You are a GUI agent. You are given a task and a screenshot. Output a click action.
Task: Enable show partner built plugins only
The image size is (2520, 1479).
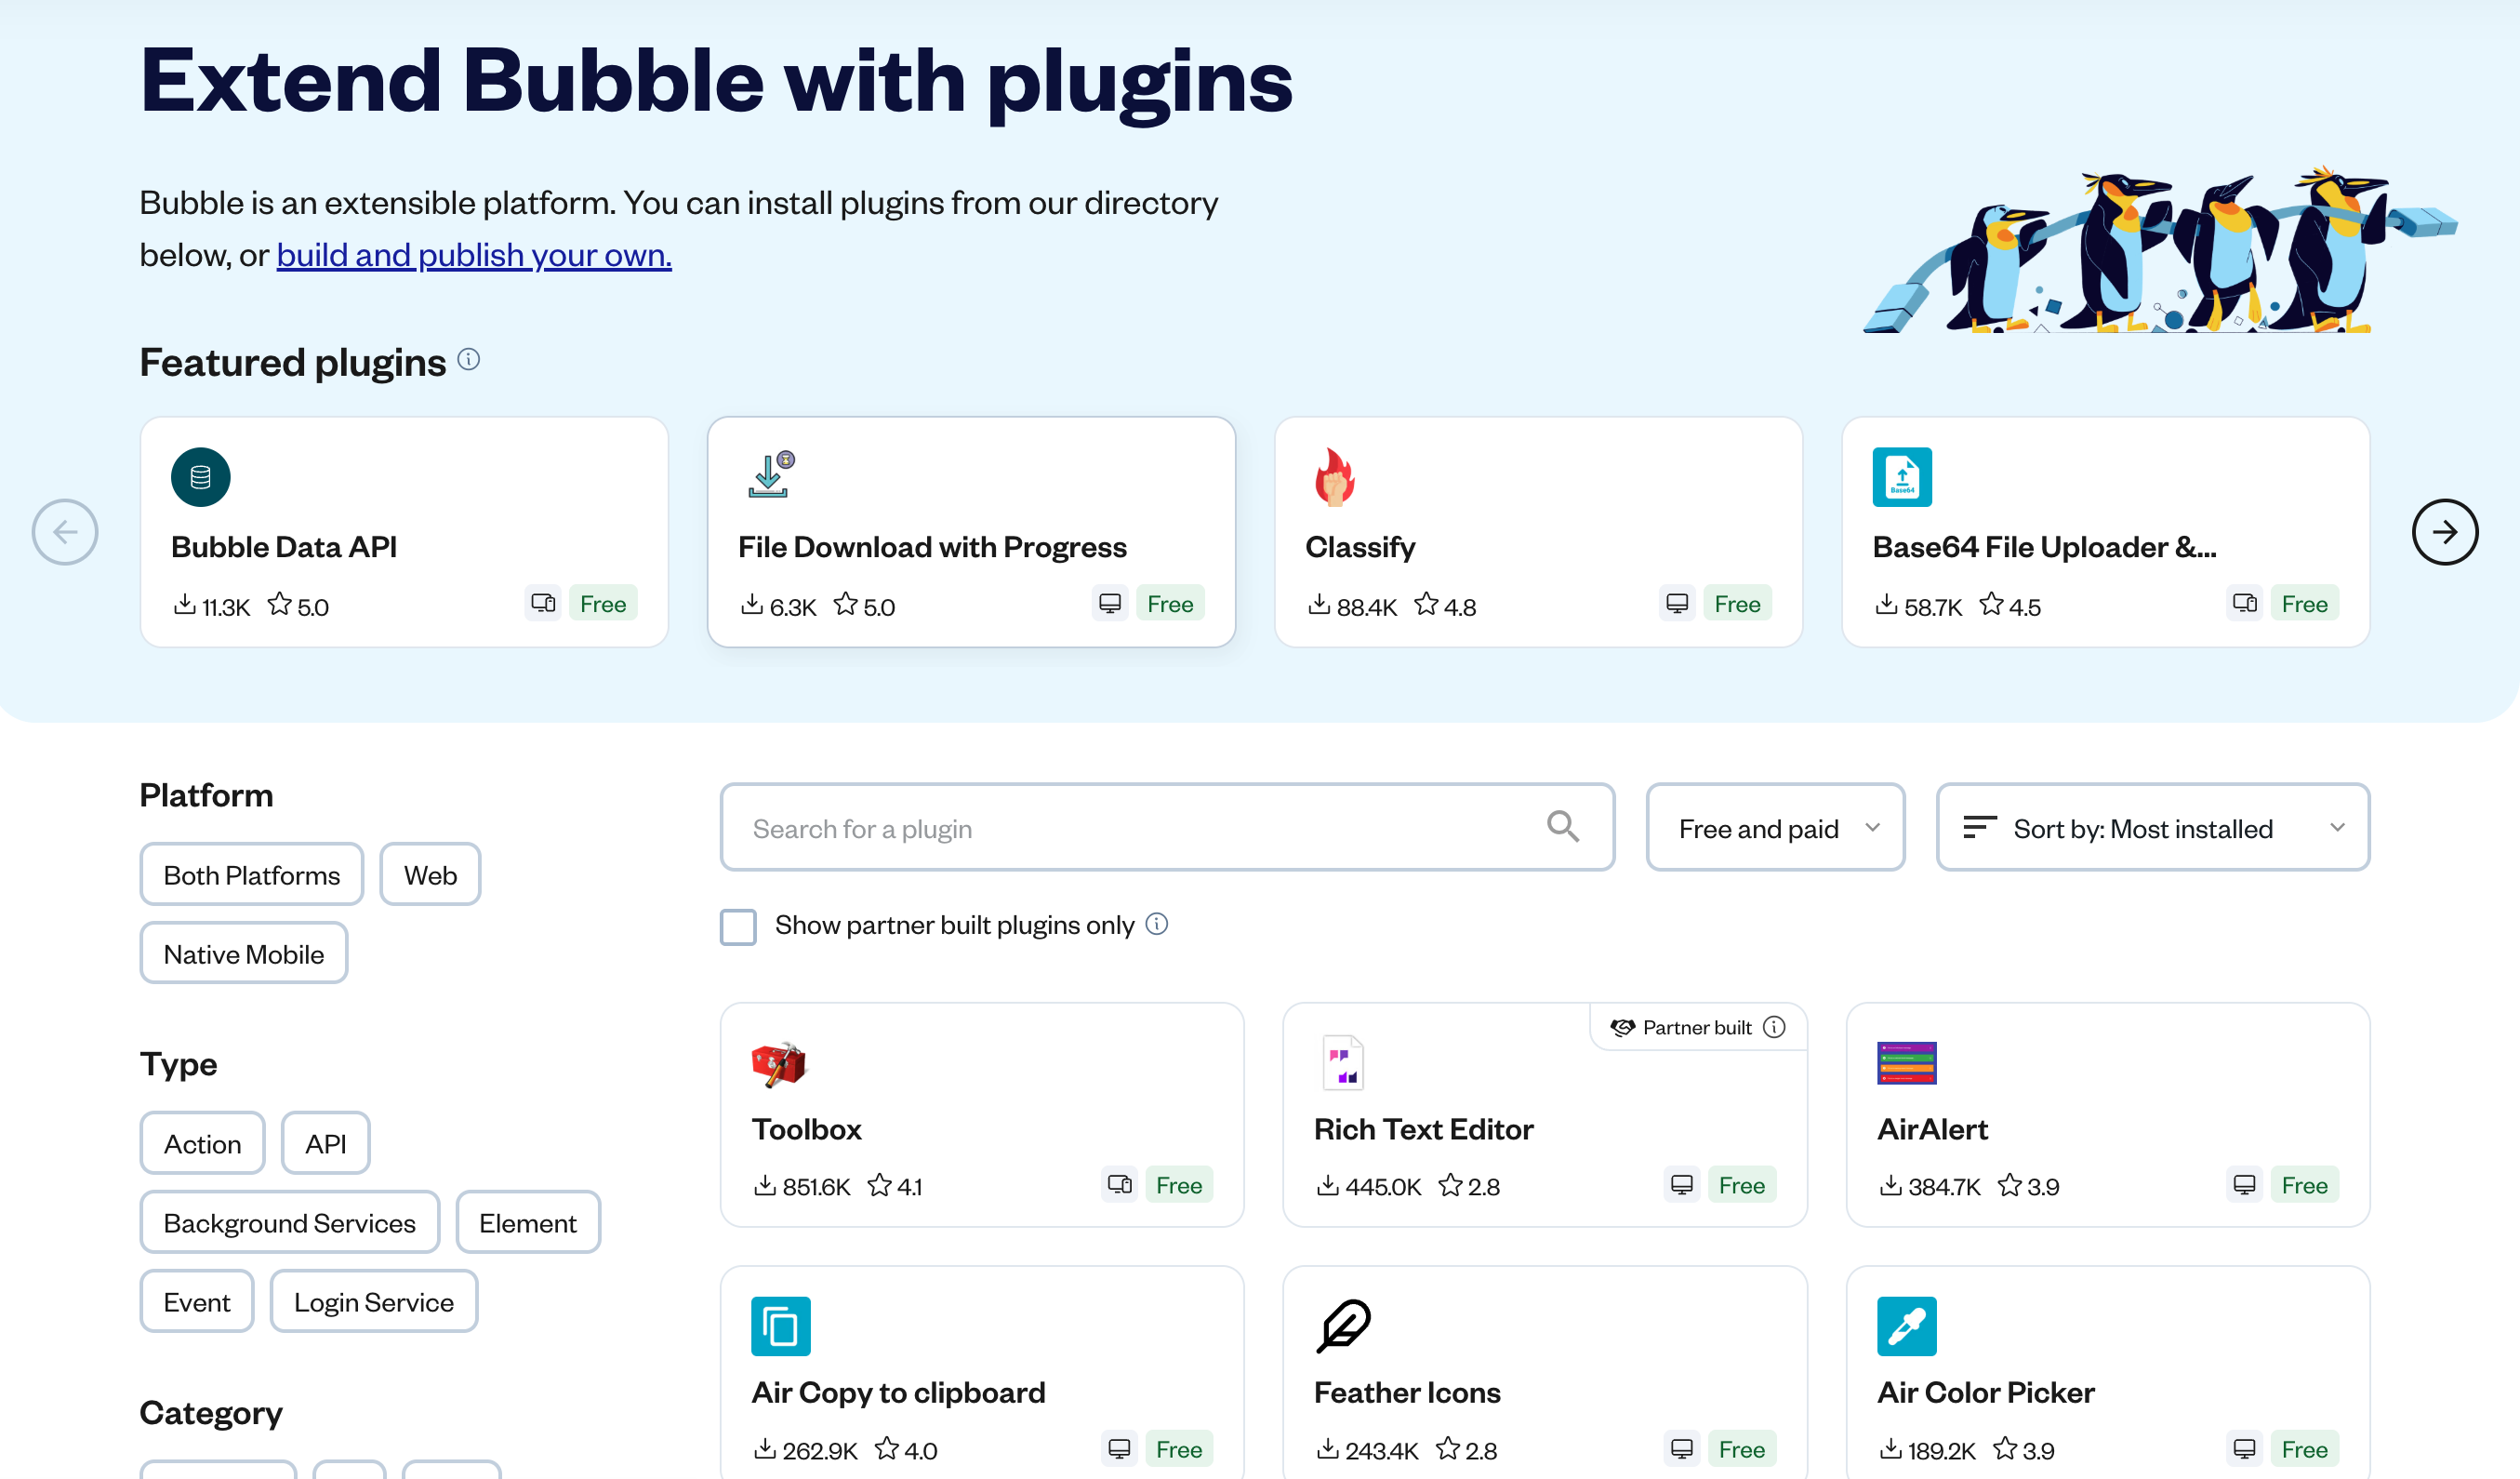pyautogui.click(x=738, y=927)
